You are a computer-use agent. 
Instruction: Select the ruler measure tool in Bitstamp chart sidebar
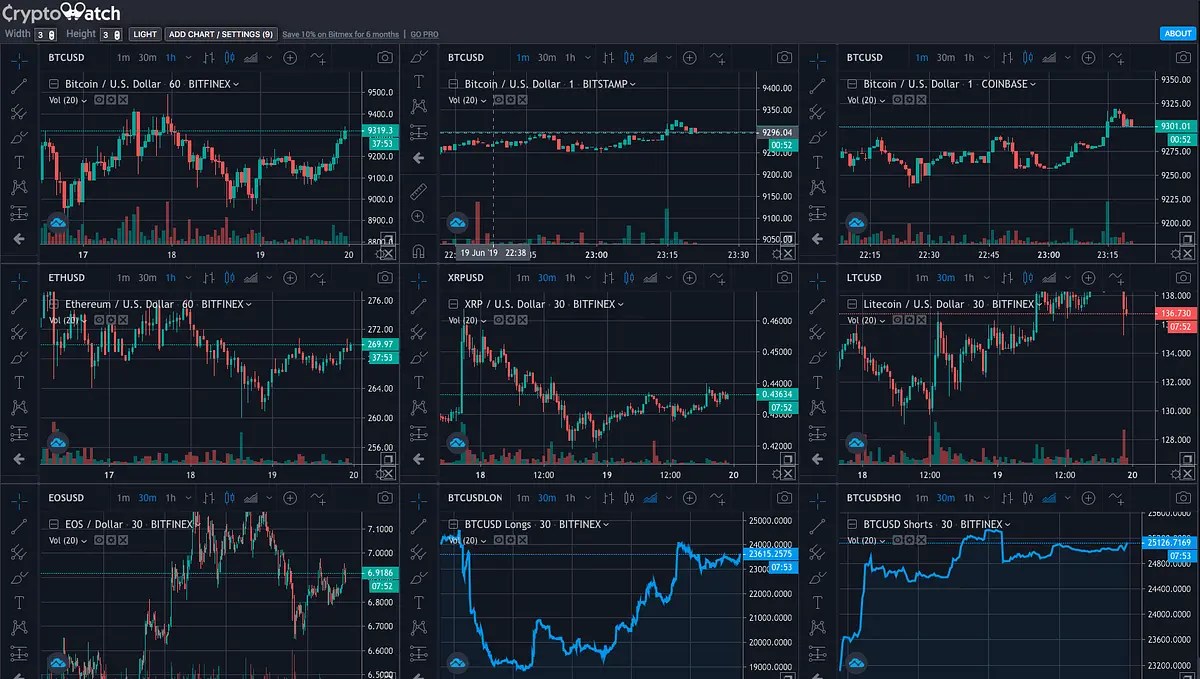(419, 189)
